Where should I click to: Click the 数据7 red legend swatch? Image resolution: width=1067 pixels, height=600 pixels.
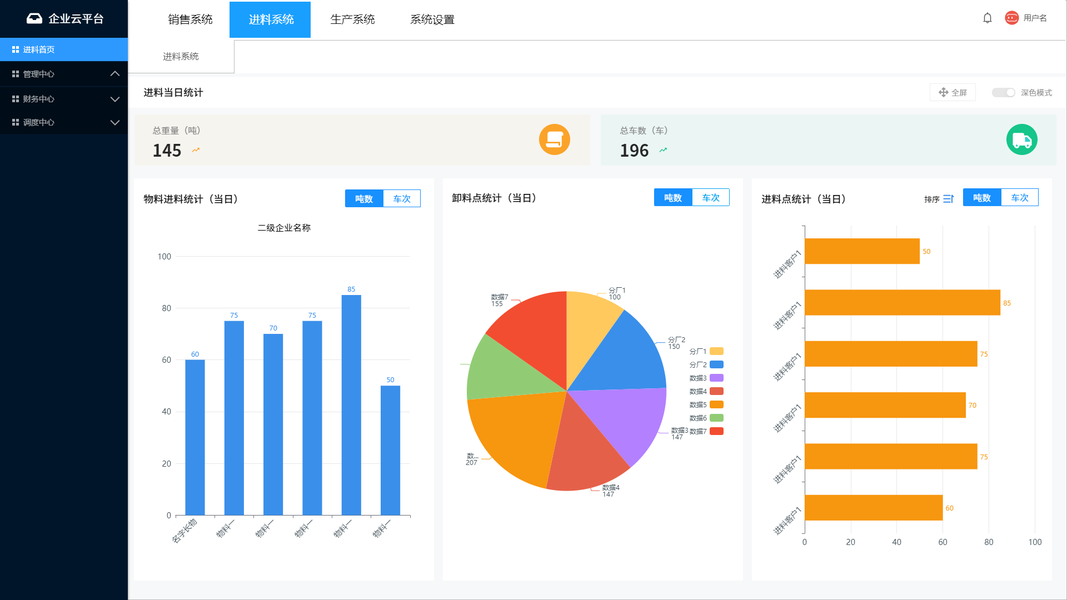coord(717,431)
